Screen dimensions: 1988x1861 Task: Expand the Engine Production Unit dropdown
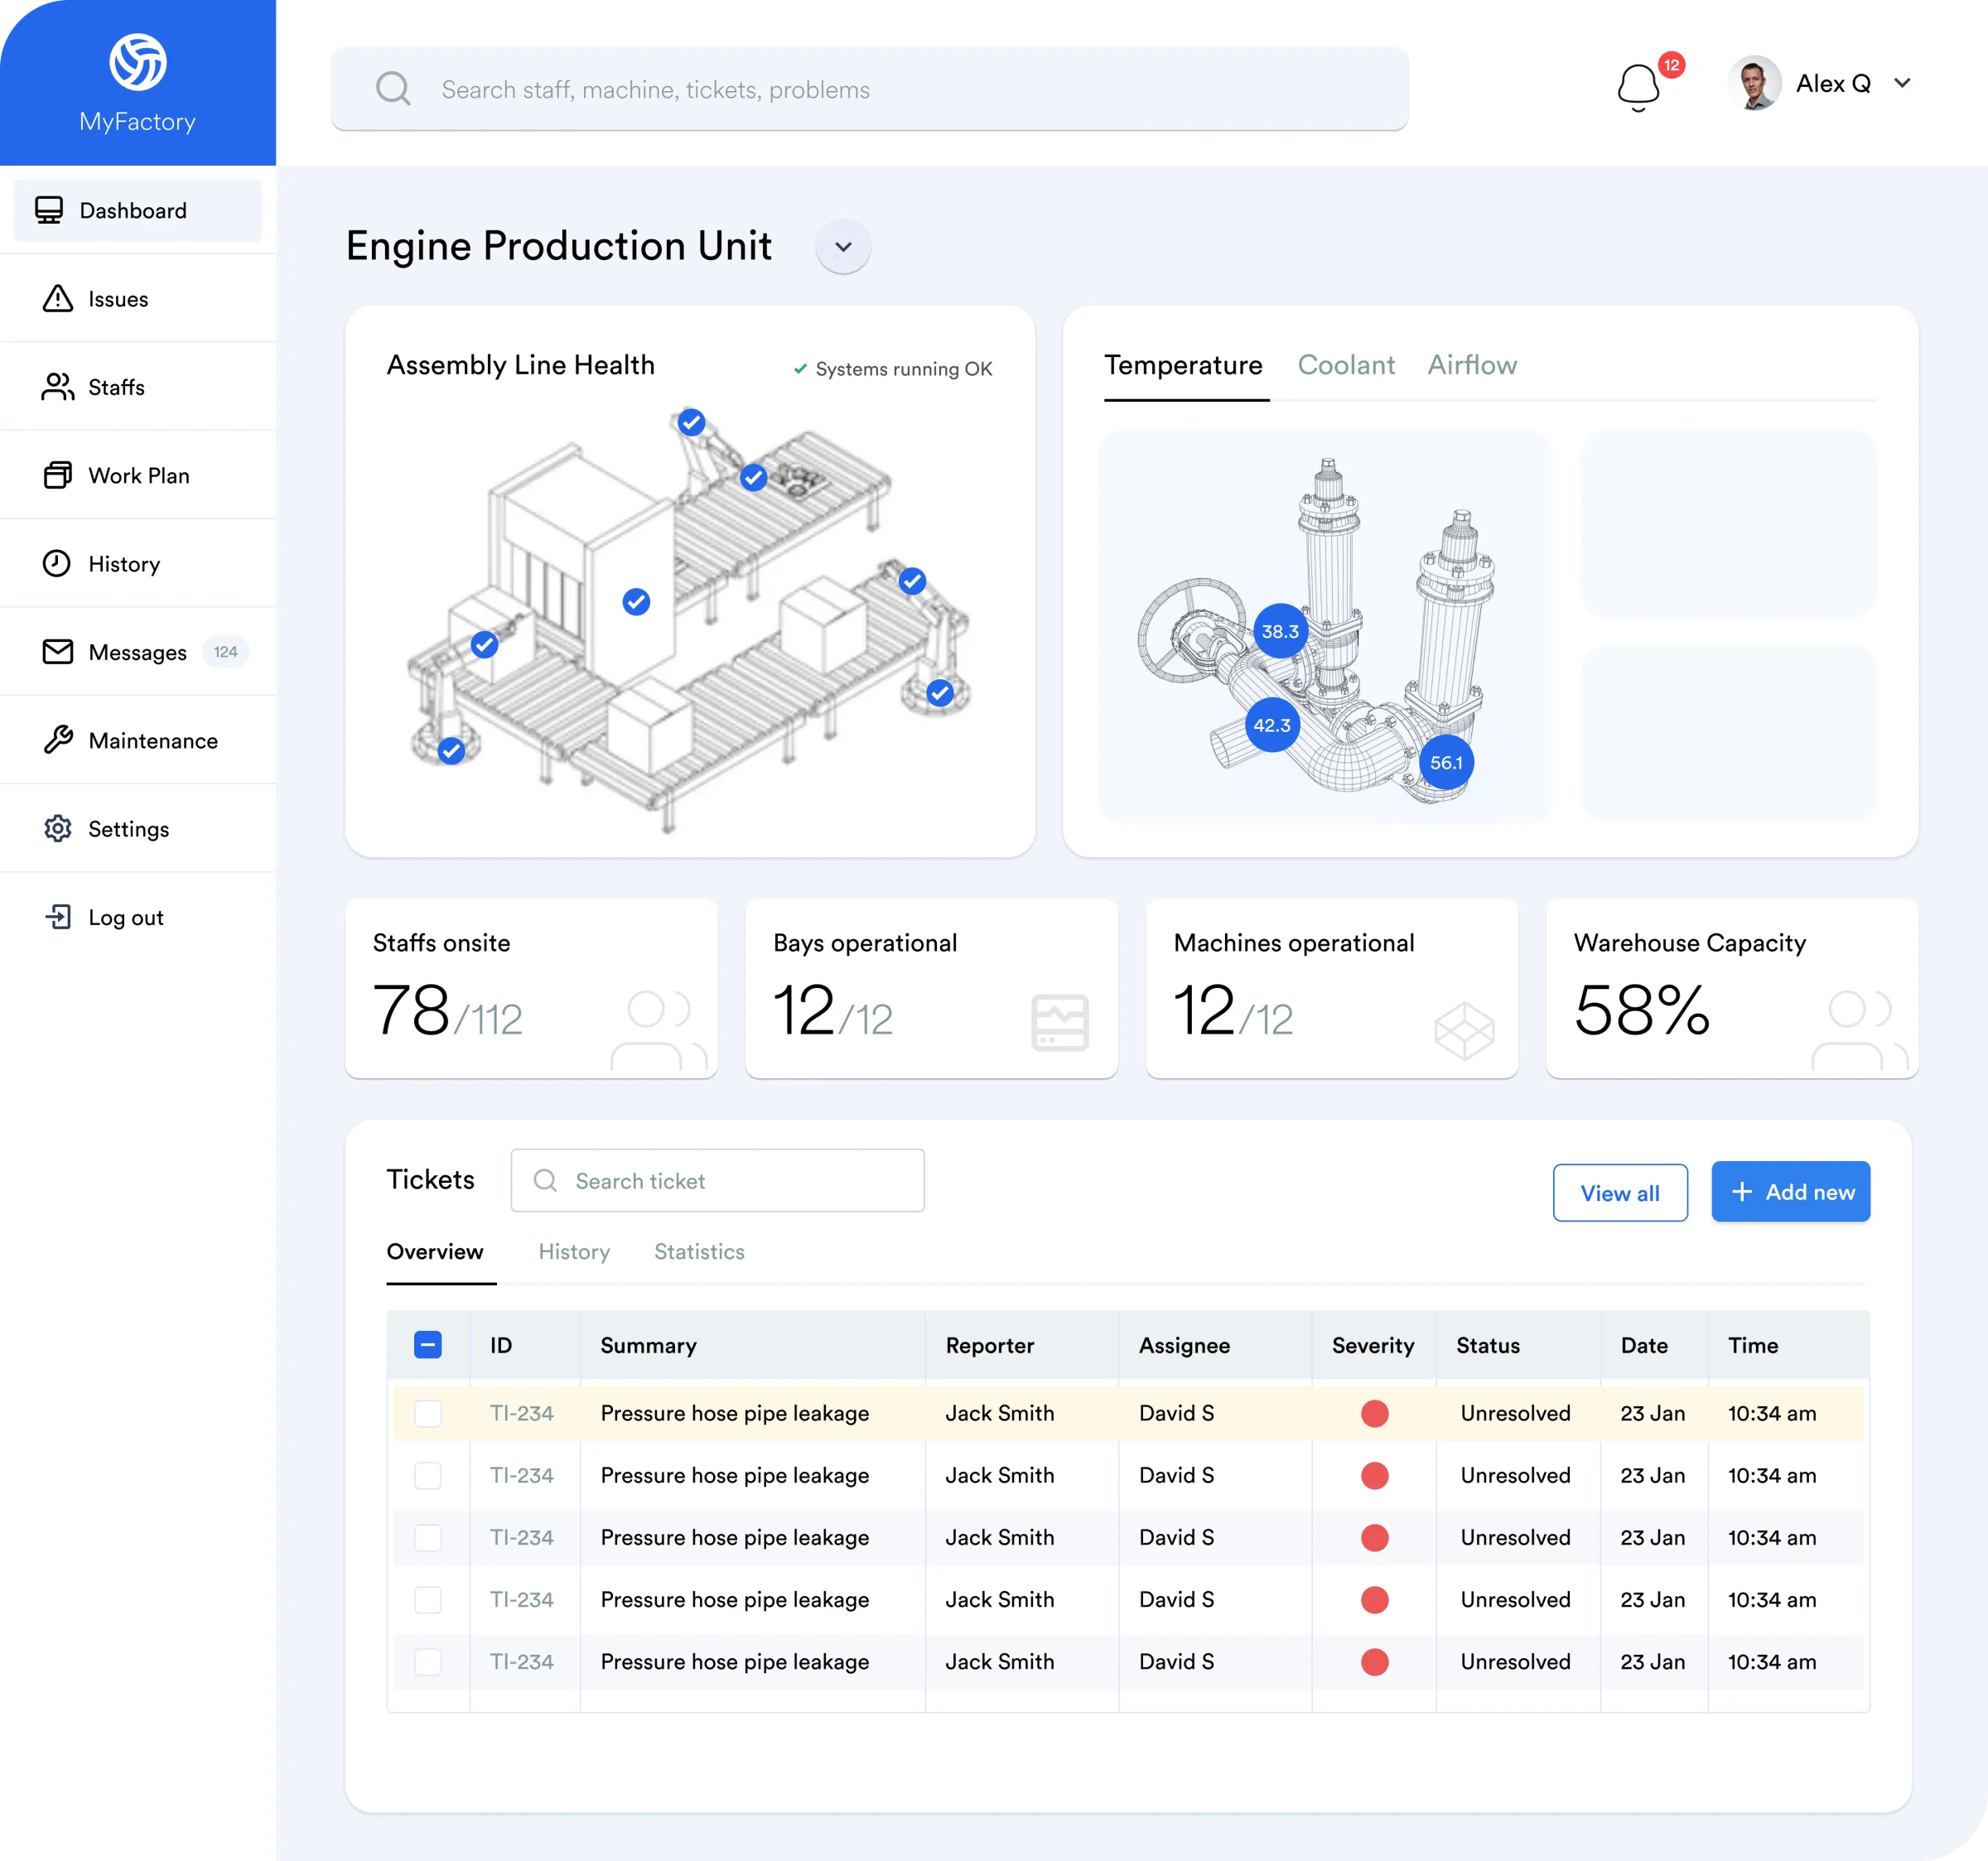[843, 246]
